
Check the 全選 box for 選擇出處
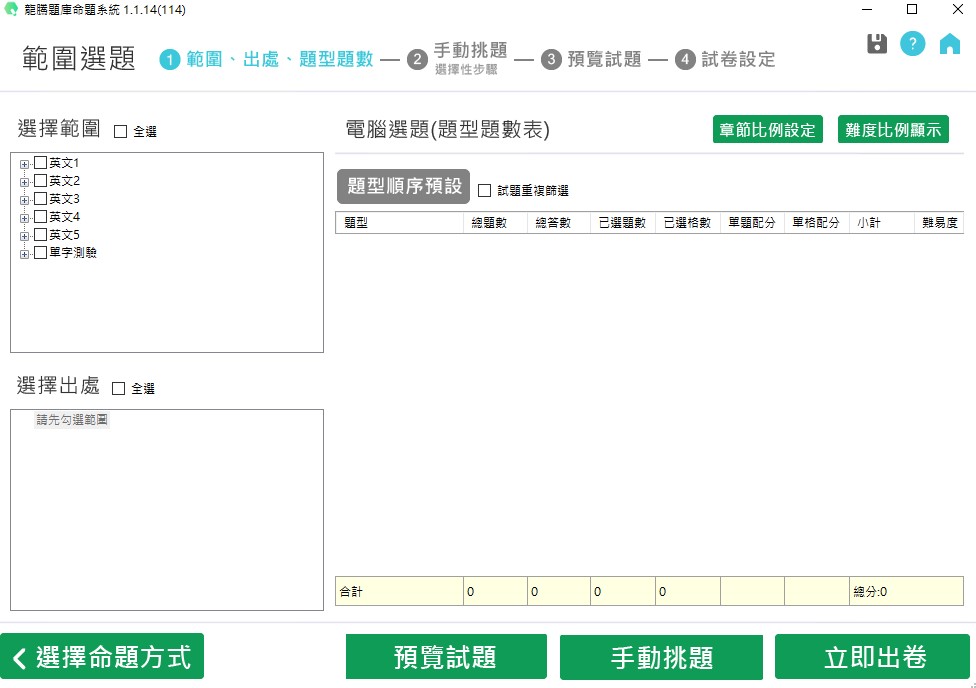click(x=119, y=388)
